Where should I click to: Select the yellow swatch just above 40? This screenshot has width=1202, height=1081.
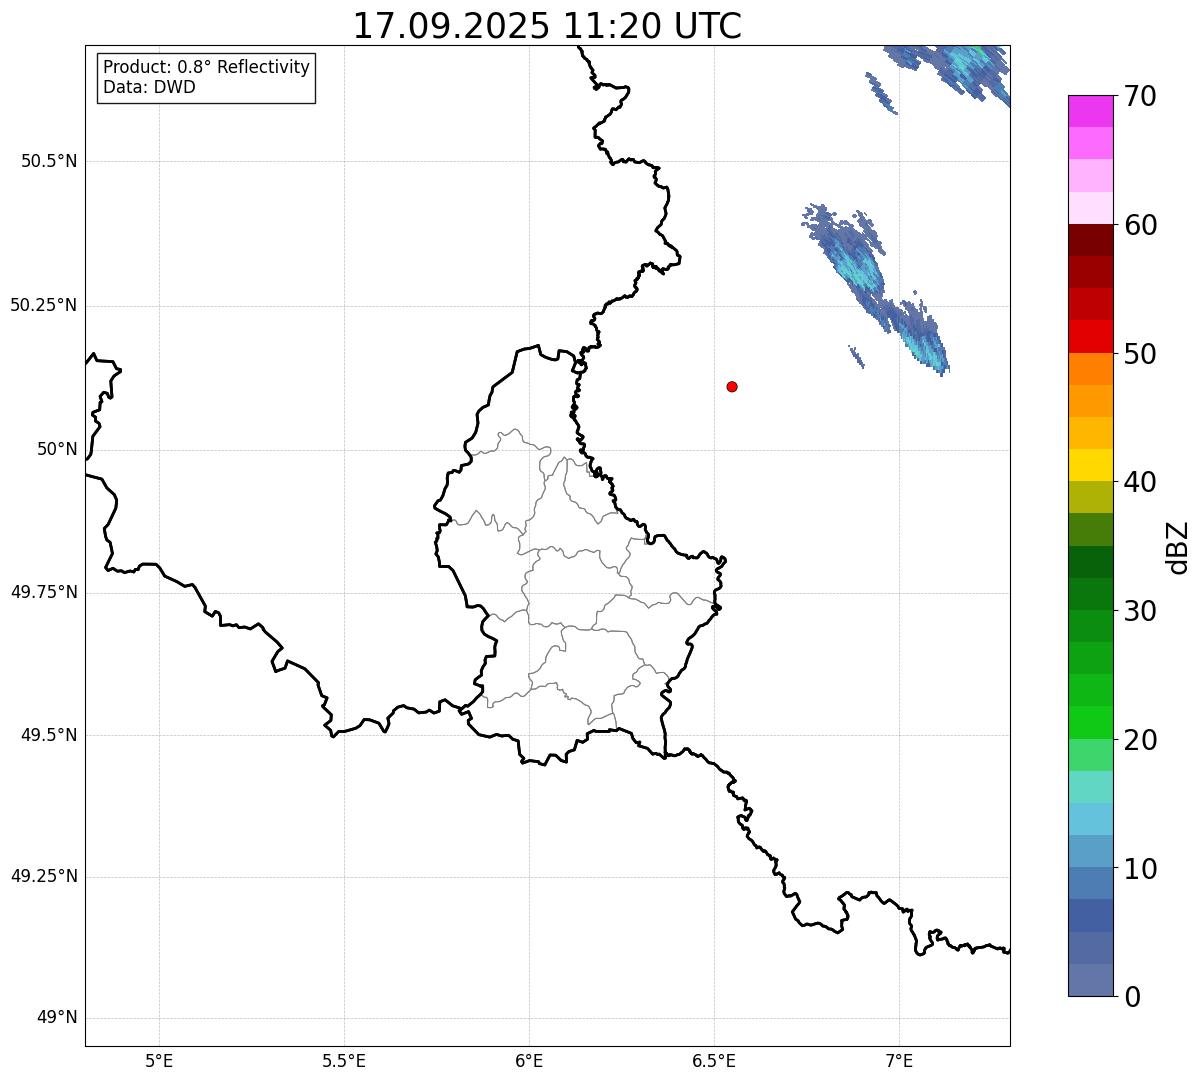tap(1090, 465)
